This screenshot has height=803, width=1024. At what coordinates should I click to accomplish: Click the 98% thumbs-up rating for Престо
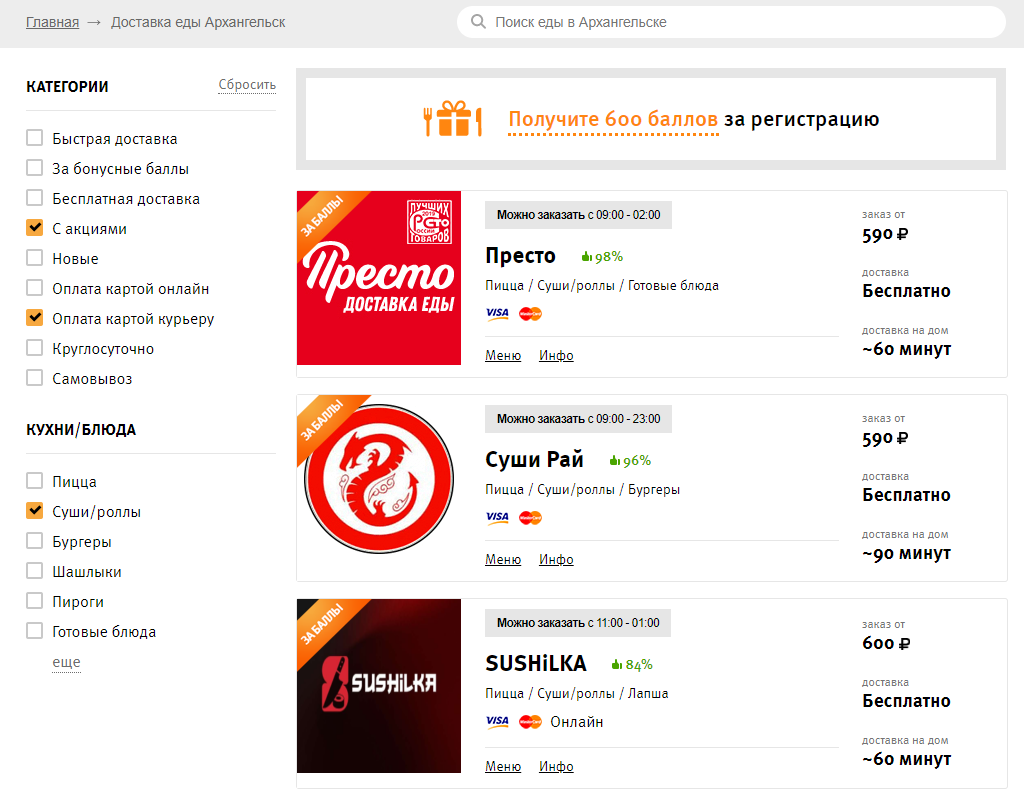click(602, 257)
